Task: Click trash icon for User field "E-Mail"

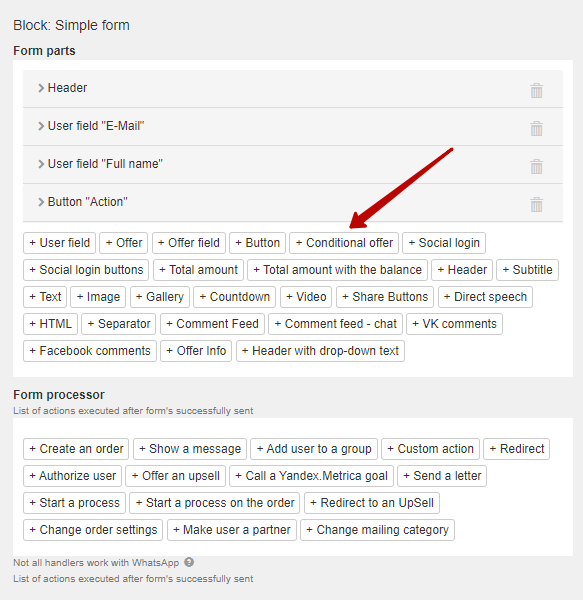Action: [x=536, y=129]
